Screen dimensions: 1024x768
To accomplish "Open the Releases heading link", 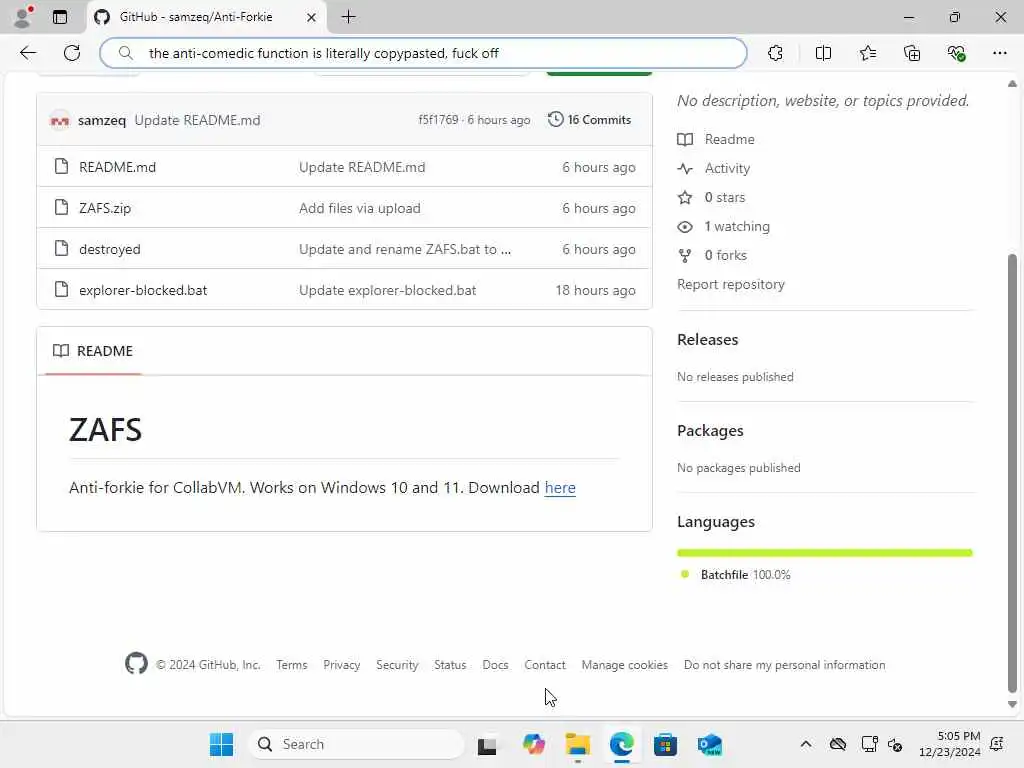I will (708, 340).
